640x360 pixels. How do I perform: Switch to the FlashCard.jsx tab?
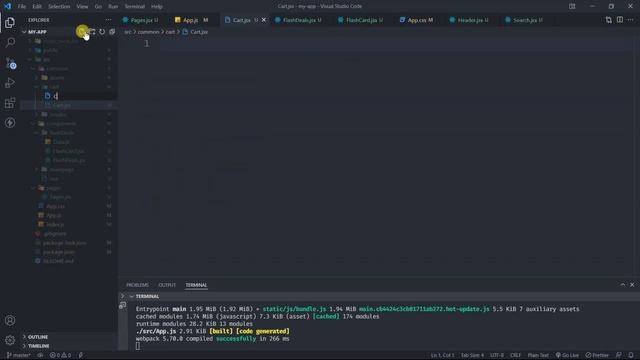coord(361,20)
